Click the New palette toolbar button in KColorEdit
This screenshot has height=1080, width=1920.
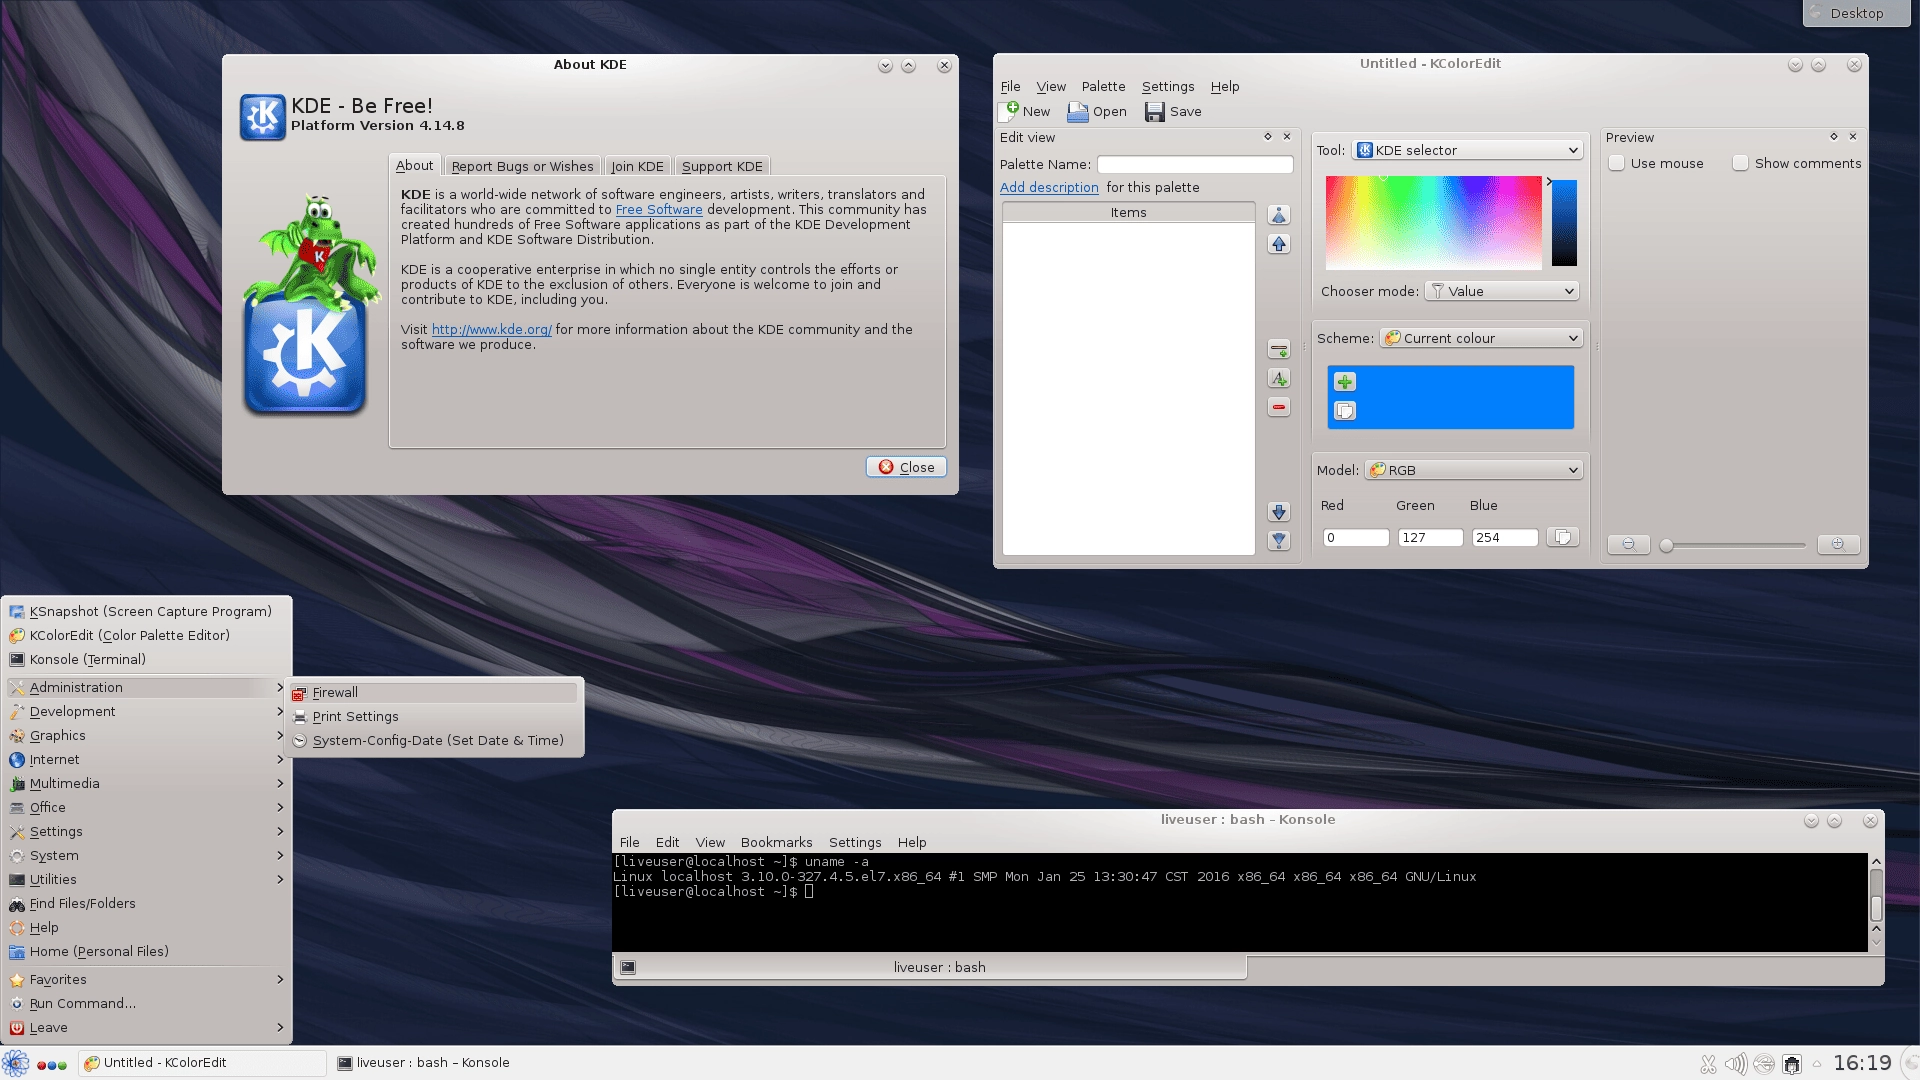coord(1026,111)
